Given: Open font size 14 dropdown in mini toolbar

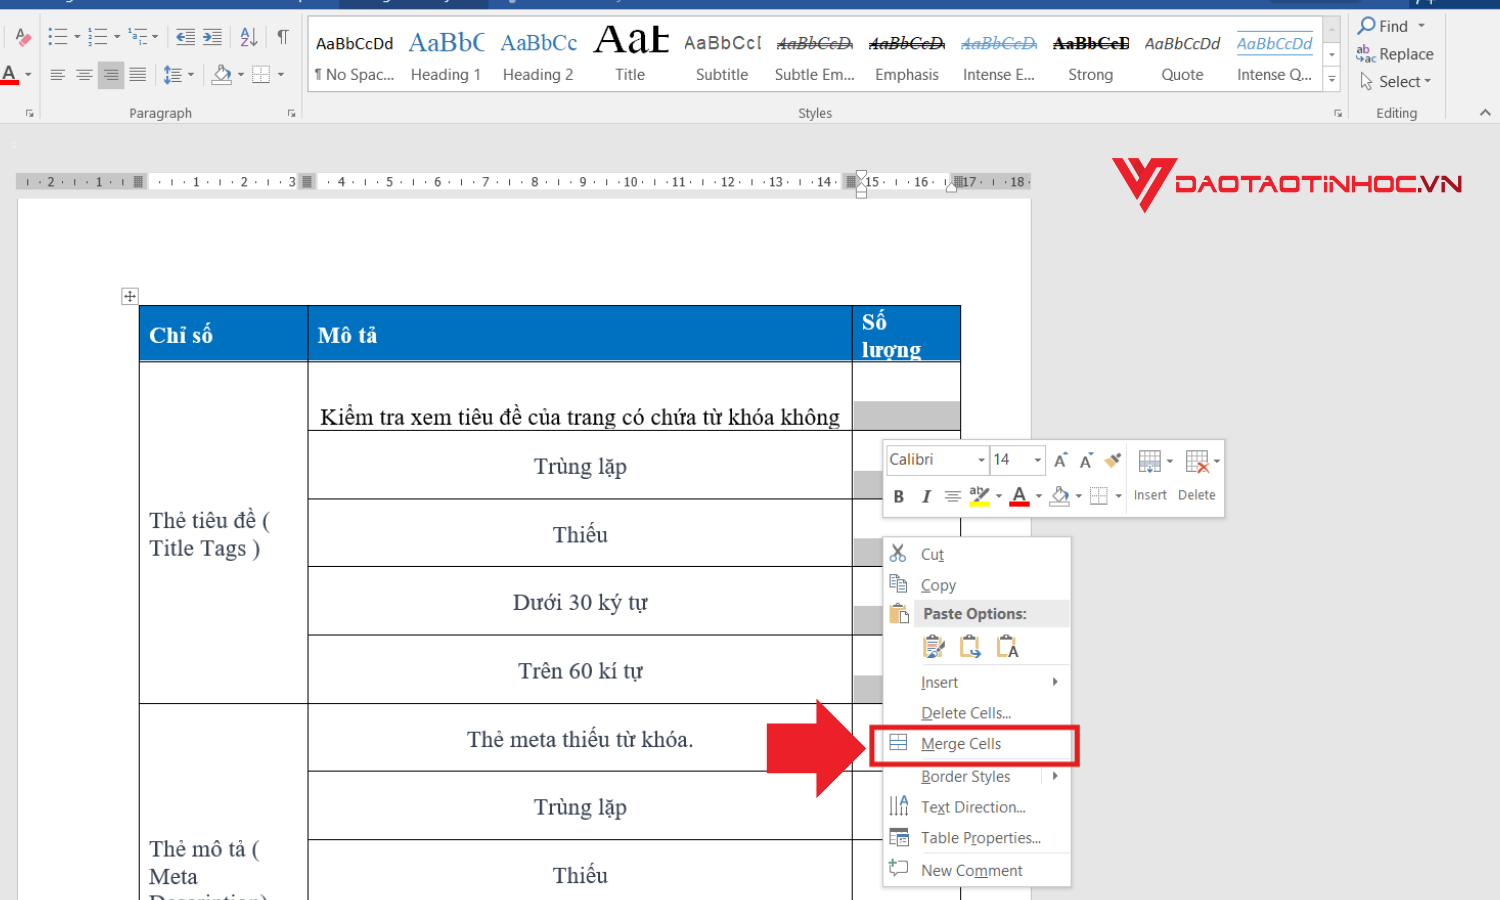Looking at the screenshot, I should pos(1038,460).
